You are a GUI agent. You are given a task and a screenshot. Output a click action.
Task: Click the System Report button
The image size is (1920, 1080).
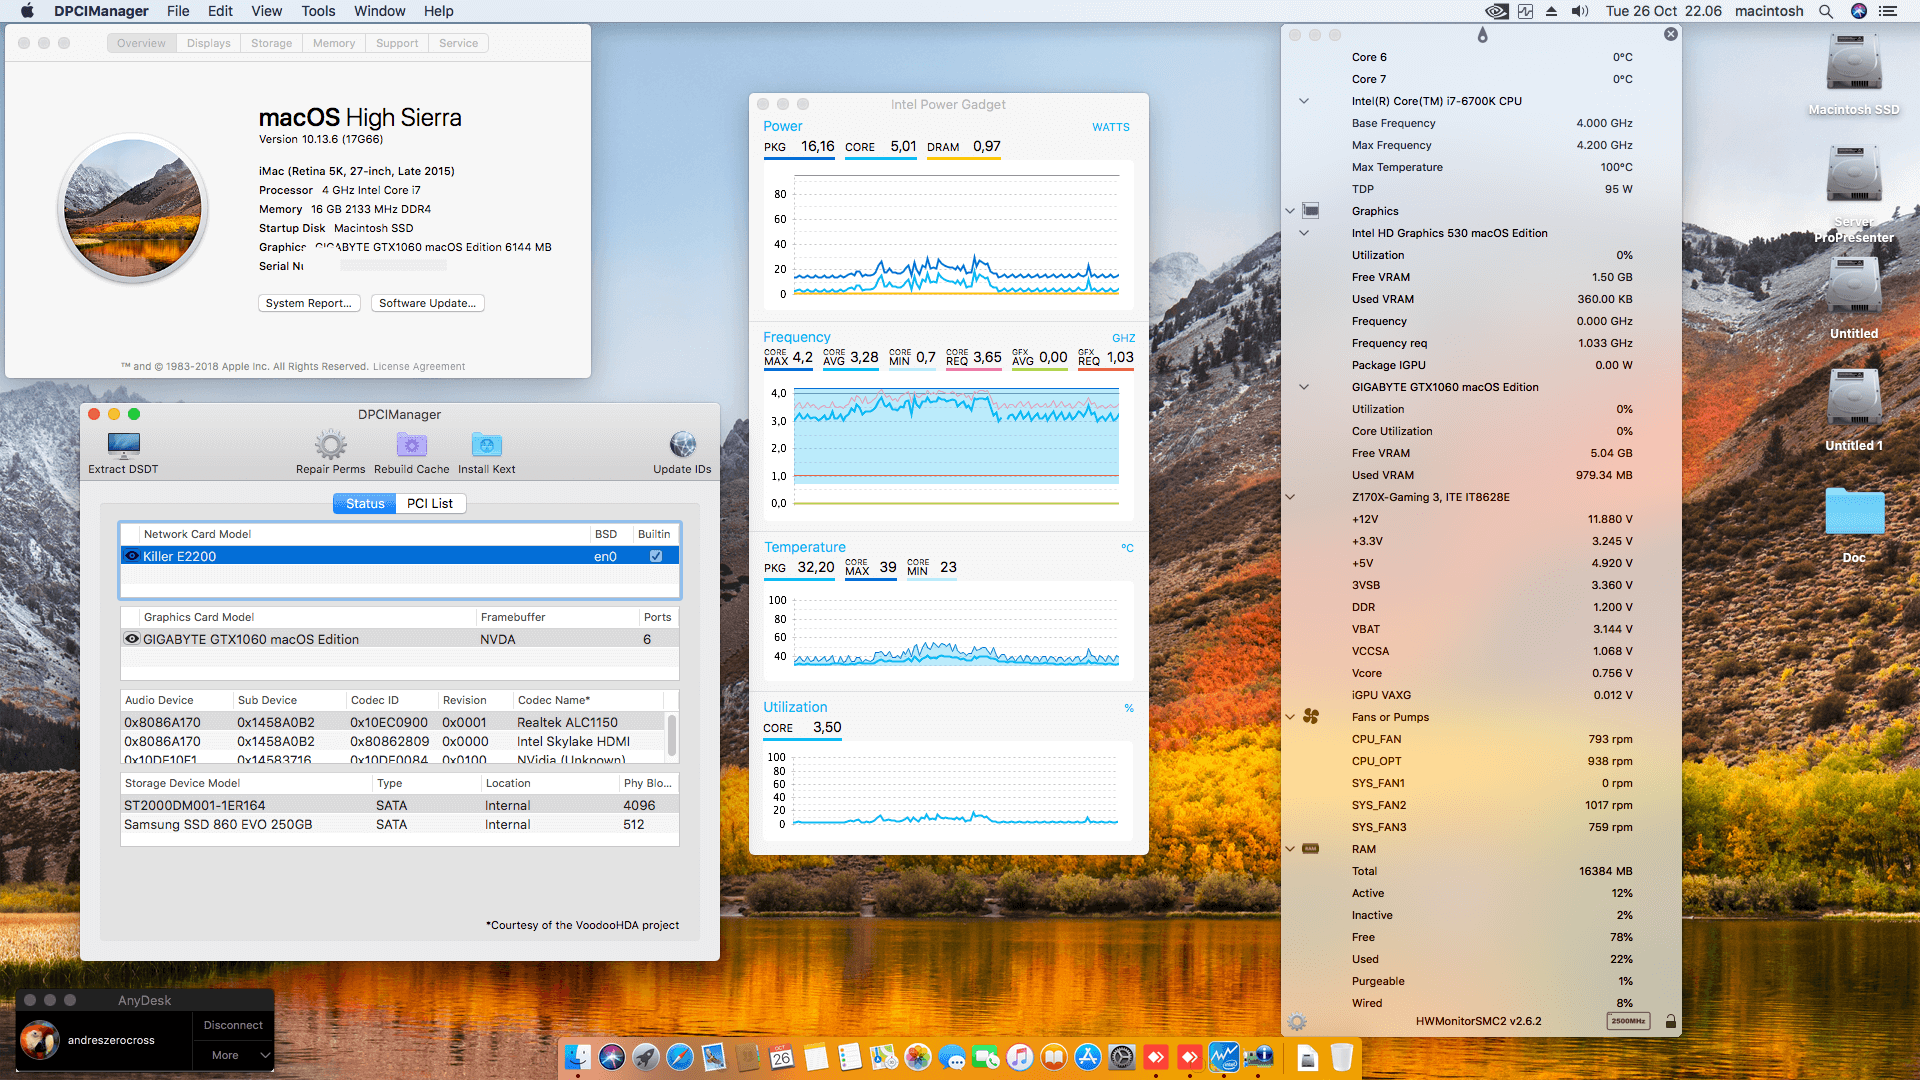(309, 303)
